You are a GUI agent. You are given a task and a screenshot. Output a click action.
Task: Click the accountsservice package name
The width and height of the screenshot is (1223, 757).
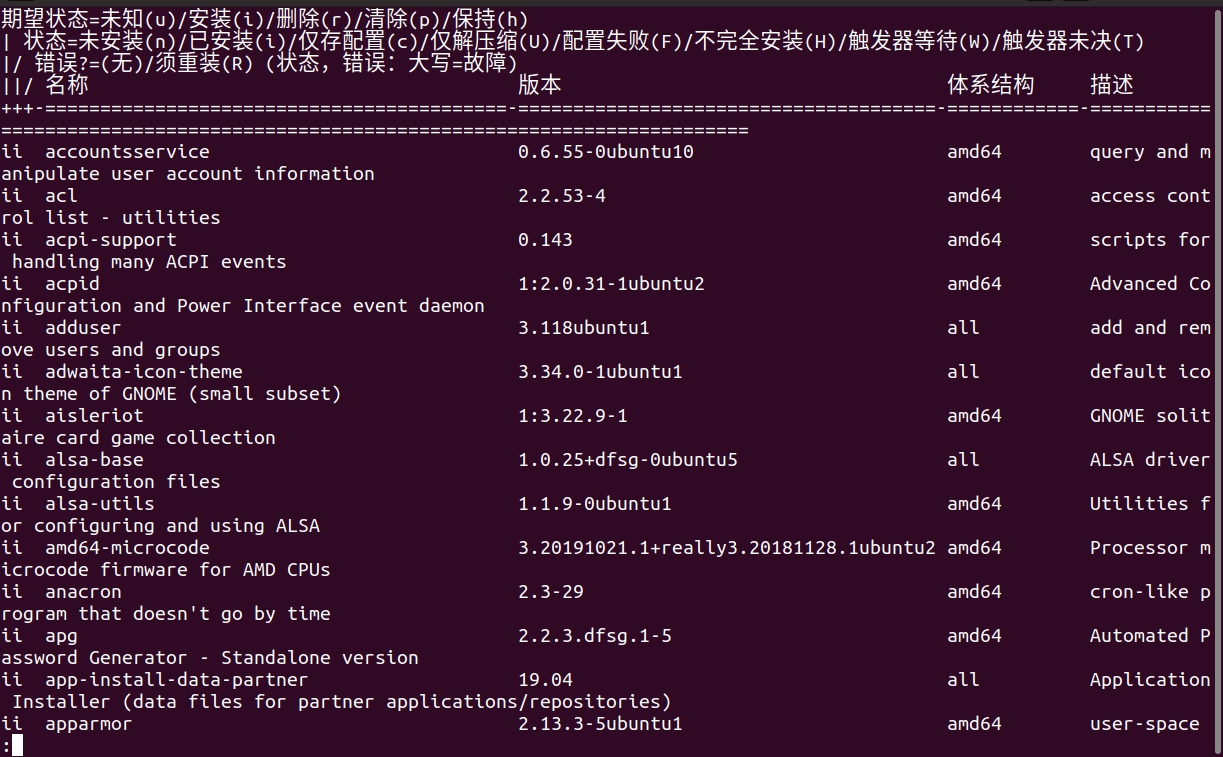tap(128, 152)
